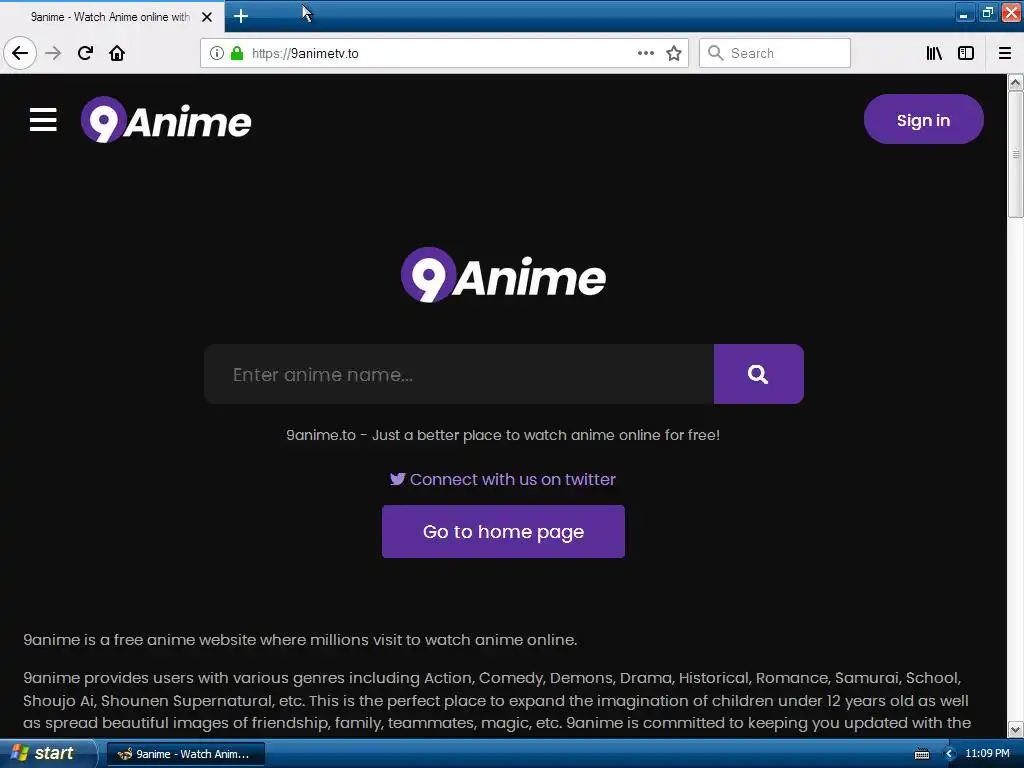Open a new tab with the plus button
This screenshot has width=1024, height=768.
[x=240, y=16]
